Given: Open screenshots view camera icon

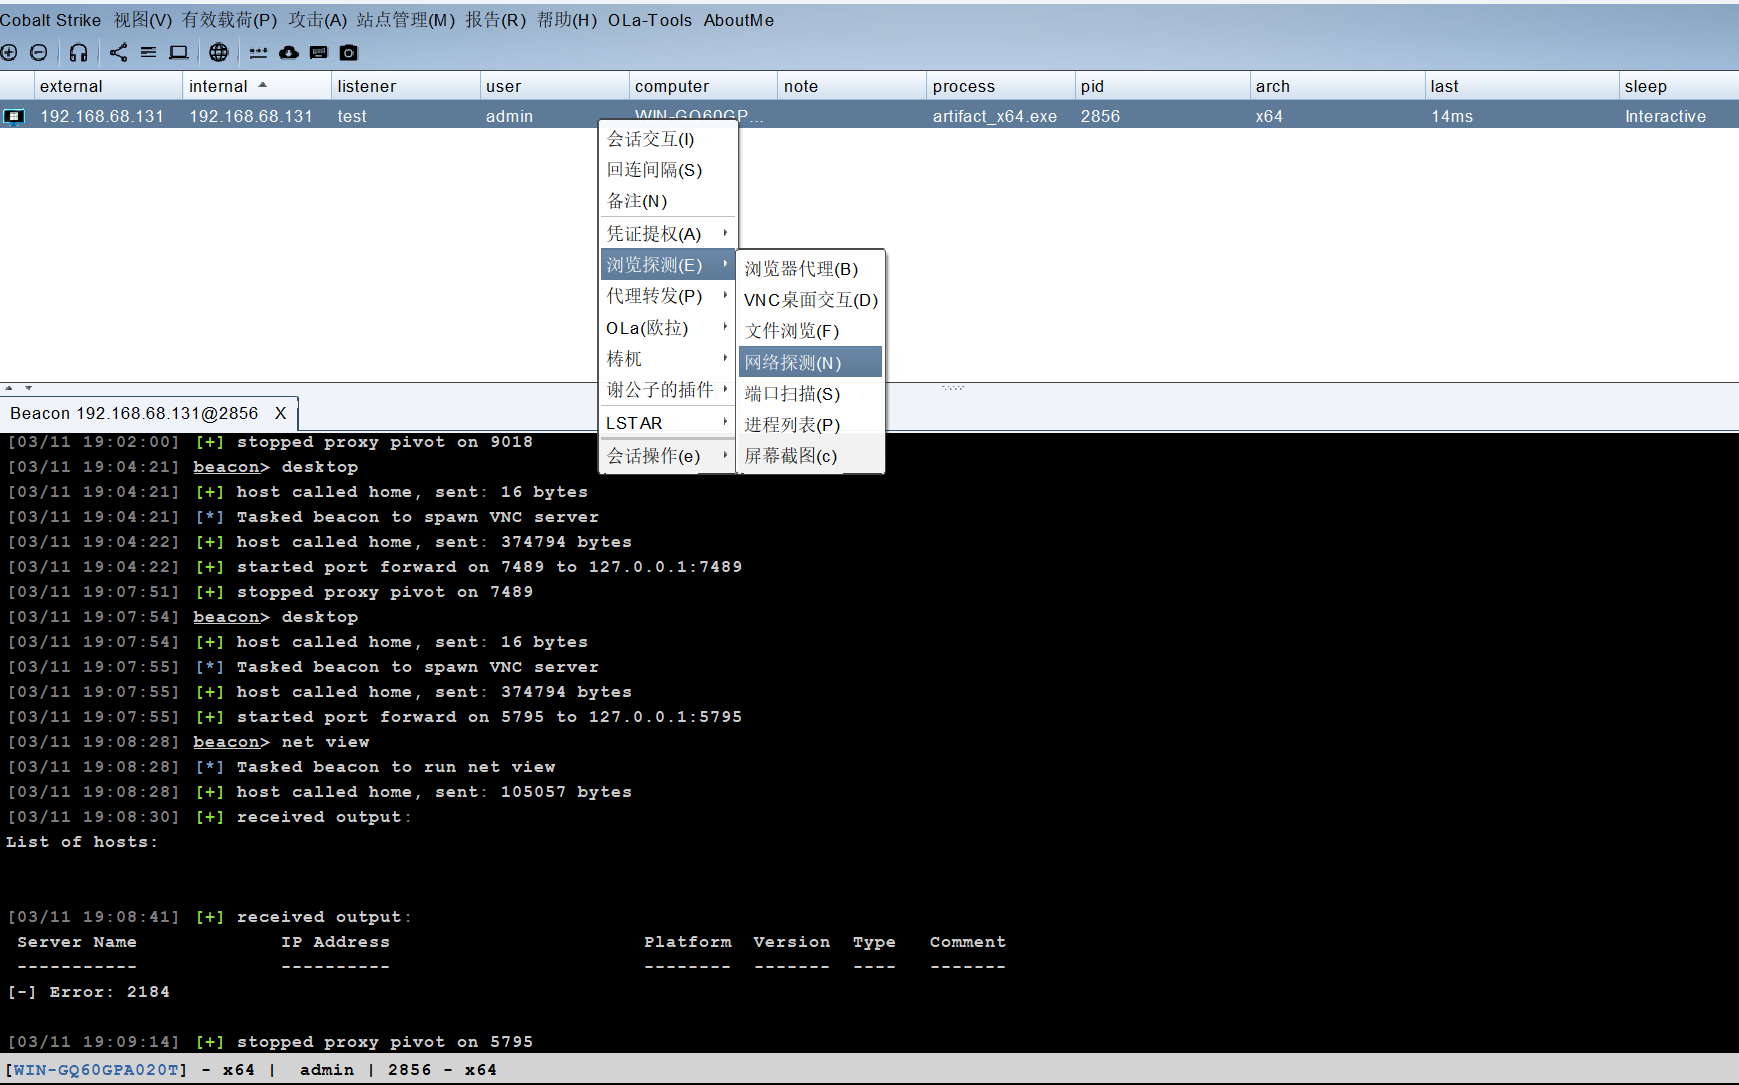Looking at the screenshot, I should tap(349, 52).
